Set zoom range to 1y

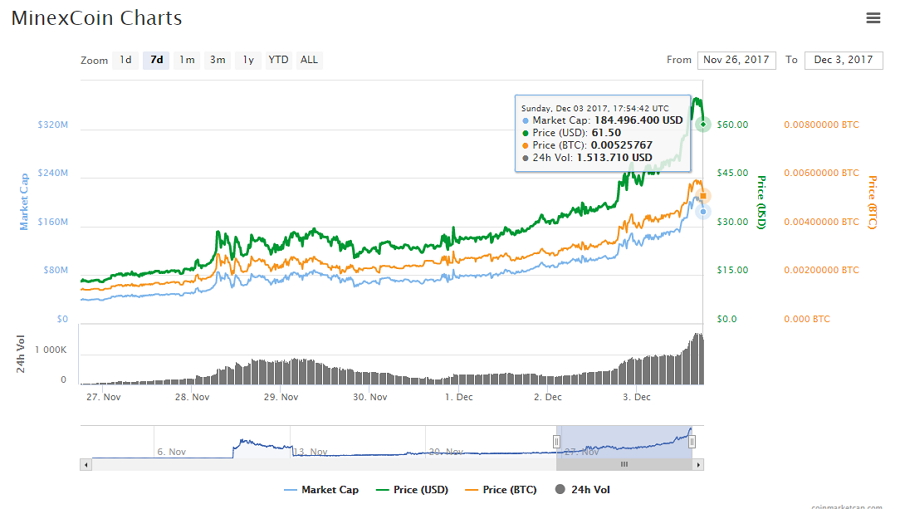[x=248, y=60]
